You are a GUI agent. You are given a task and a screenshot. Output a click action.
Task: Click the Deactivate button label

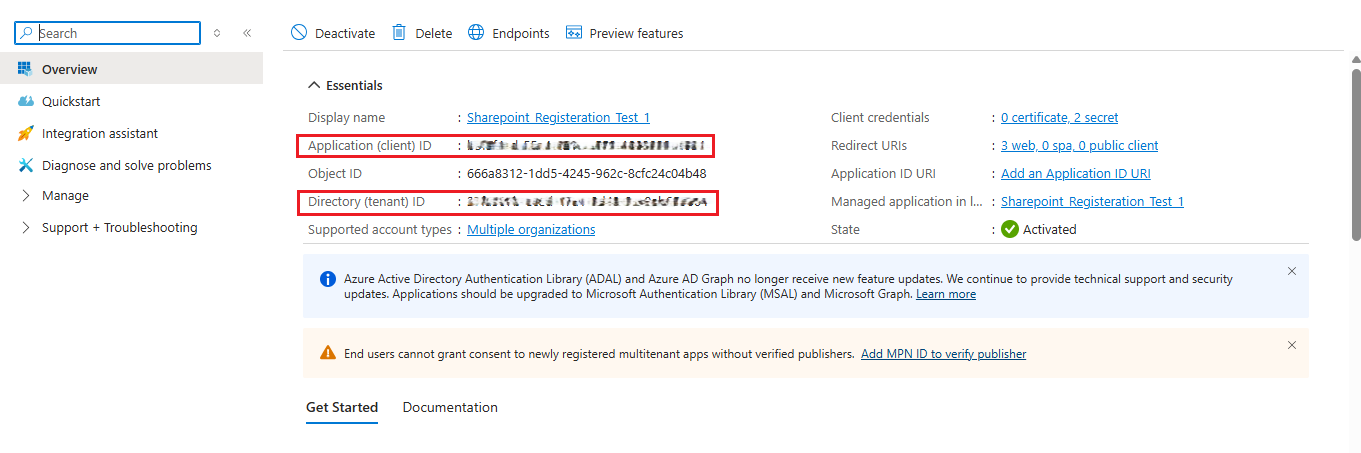click(x=345, y=33)
